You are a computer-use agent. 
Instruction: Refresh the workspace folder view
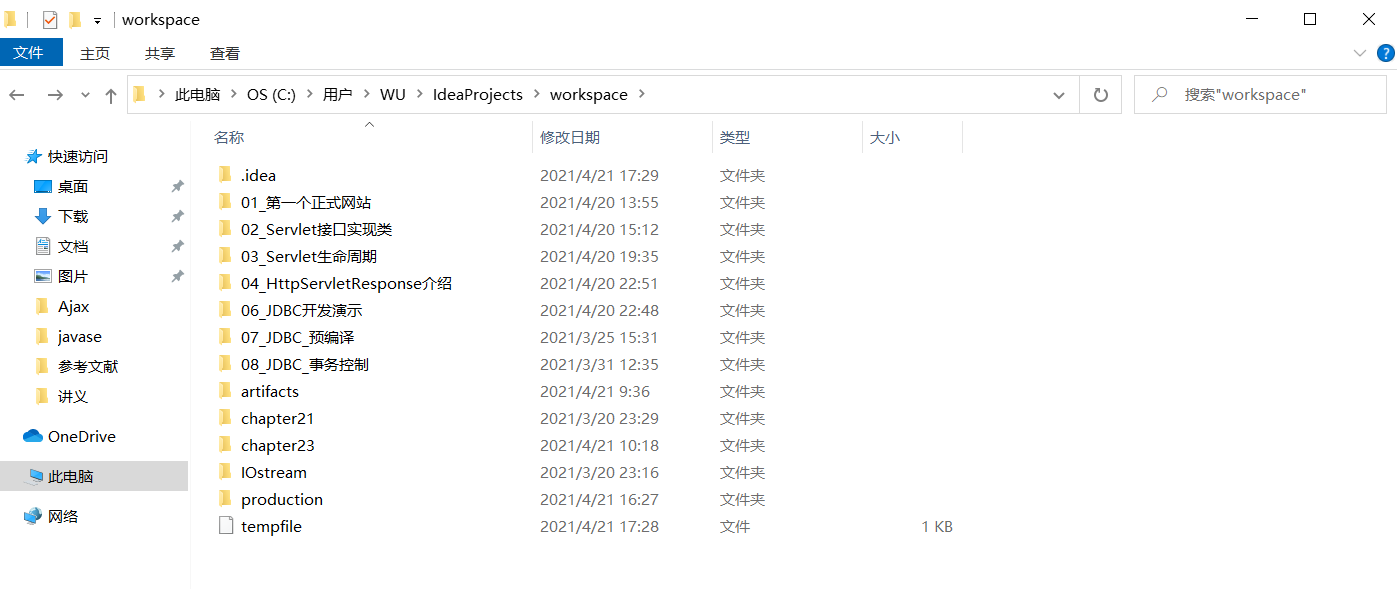pos(1101,95)
